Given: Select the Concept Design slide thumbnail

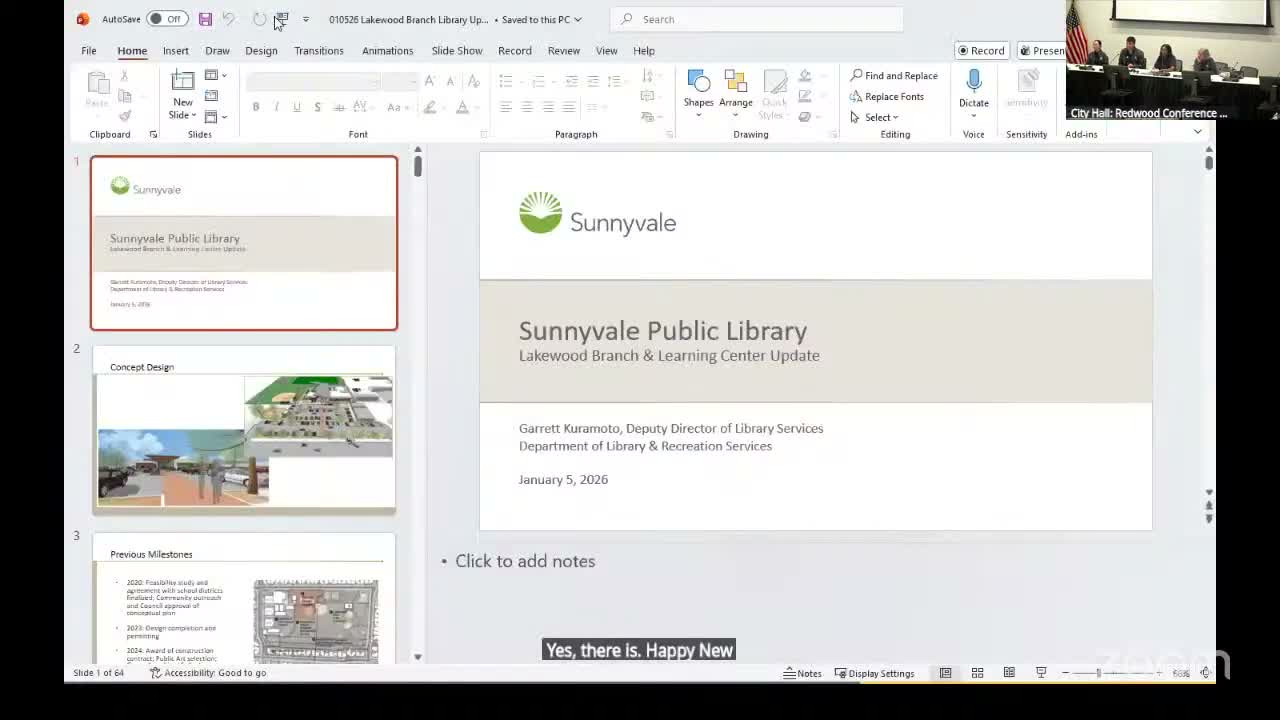Looking at the screenshot, I should point(244,430).
